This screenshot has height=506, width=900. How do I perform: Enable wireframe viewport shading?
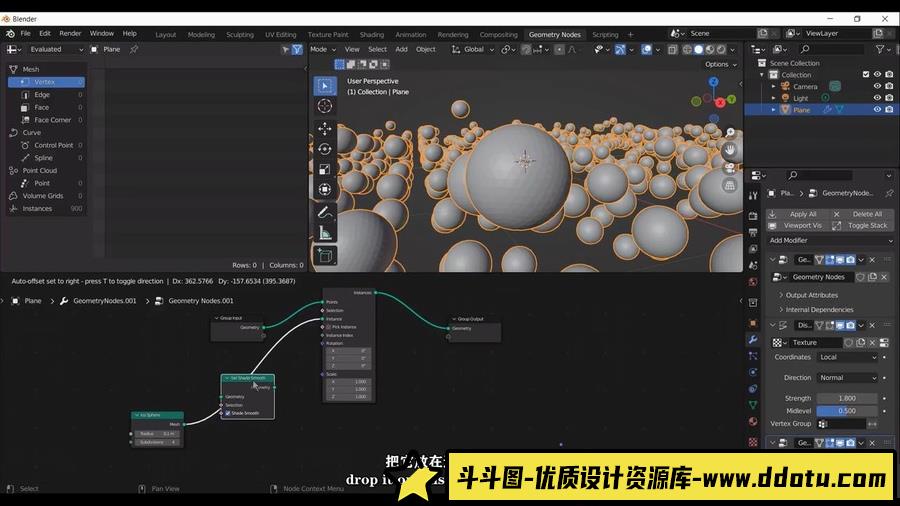point(687,49)
